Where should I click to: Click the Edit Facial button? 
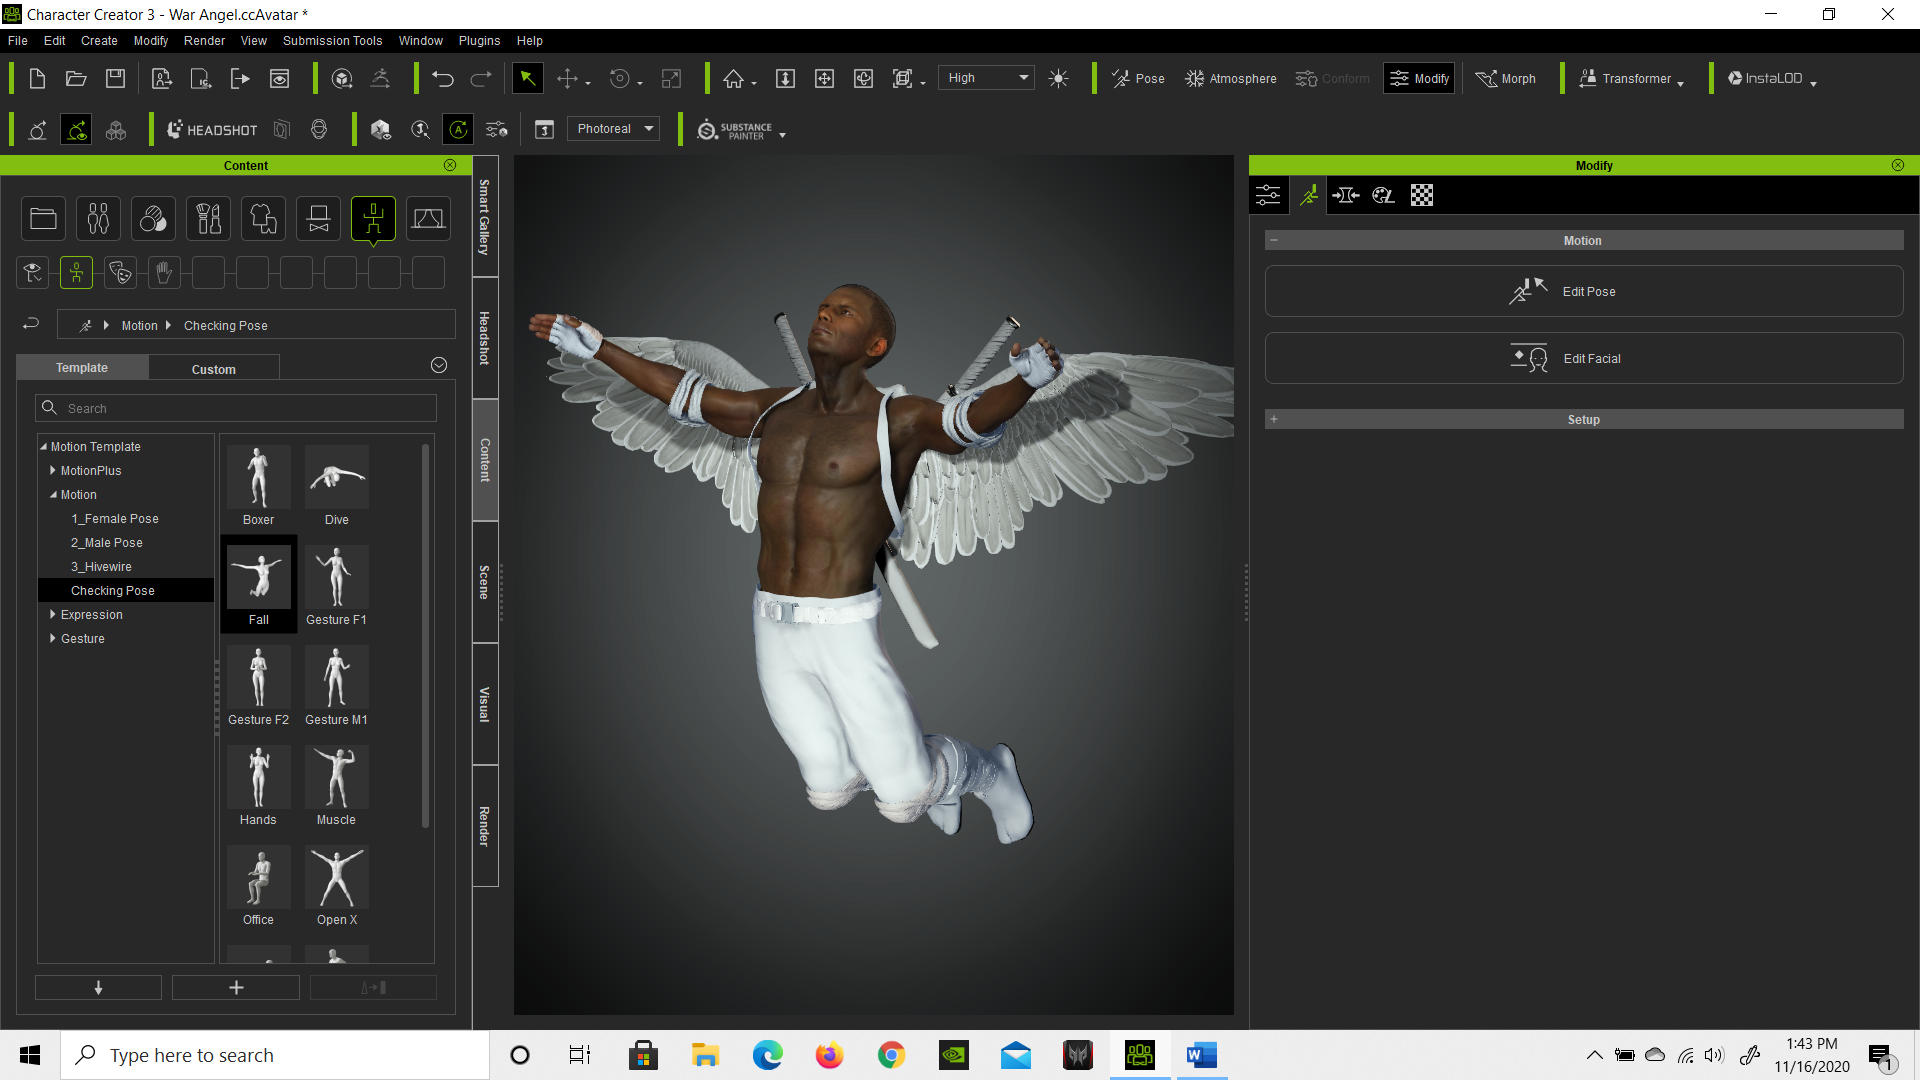(x=1584, y=358)
